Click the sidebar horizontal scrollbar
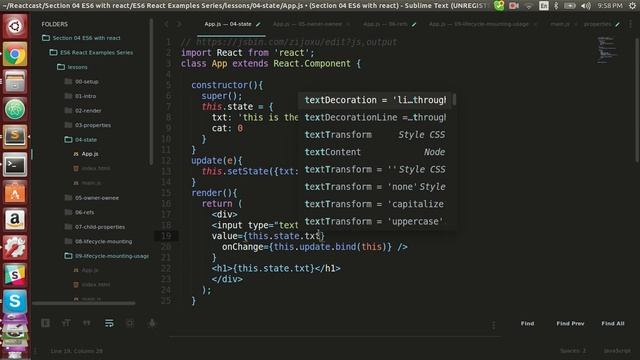Screen dimensions: 640x360 [x=84, y=303]
